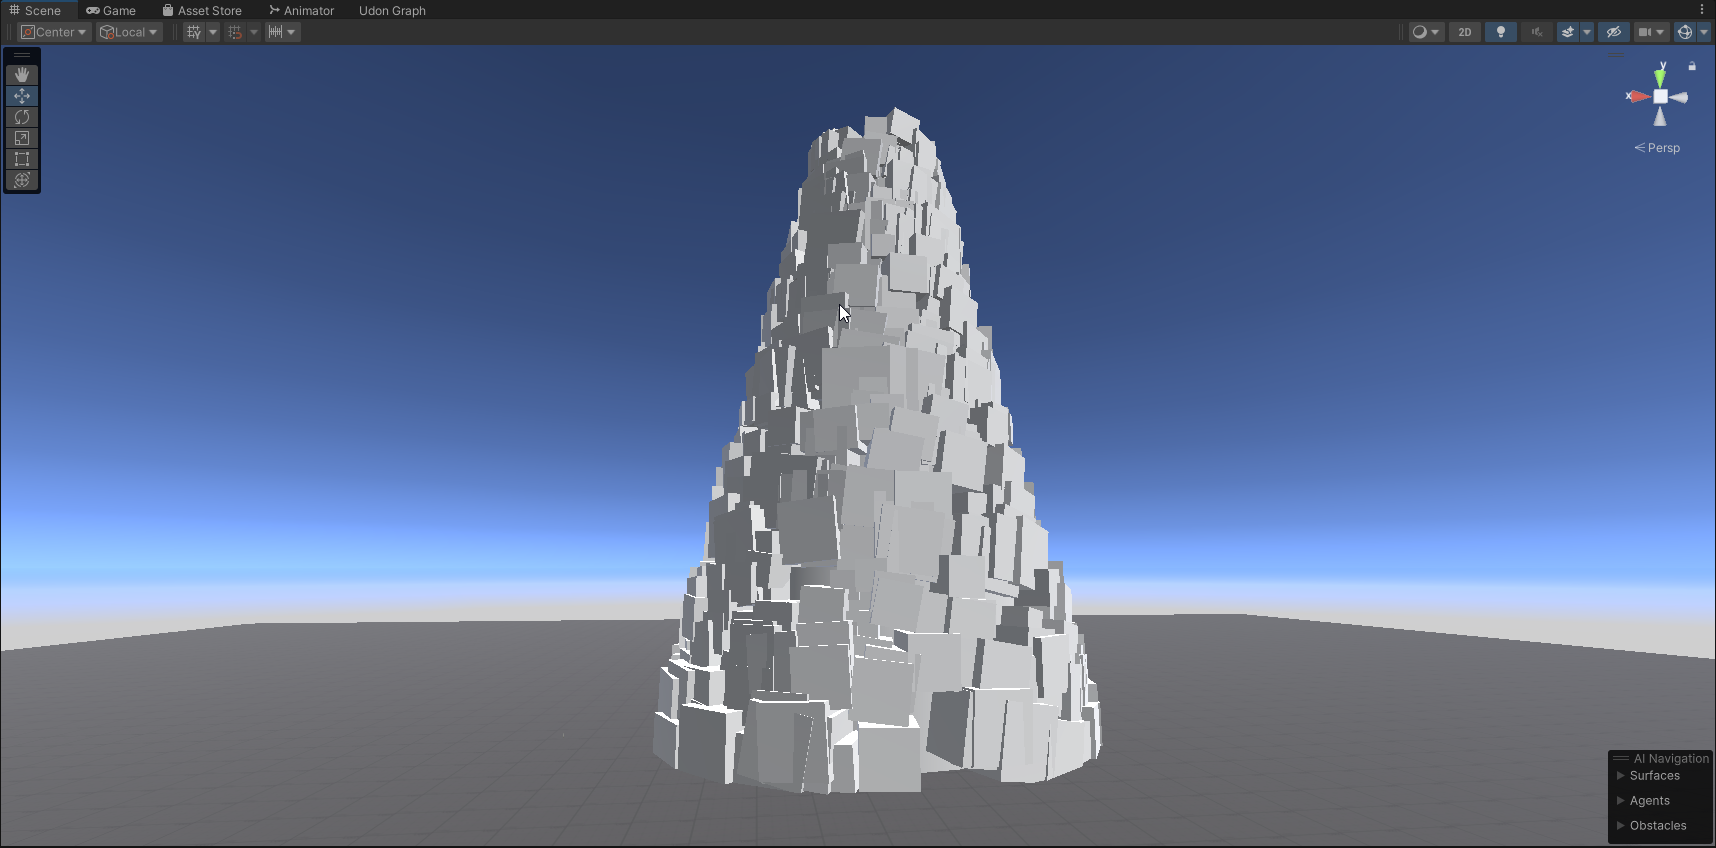The height and width of the screenshot is (848, 1716).
Task: Click the green Y axis gizmo cone
Action: 1660,77
